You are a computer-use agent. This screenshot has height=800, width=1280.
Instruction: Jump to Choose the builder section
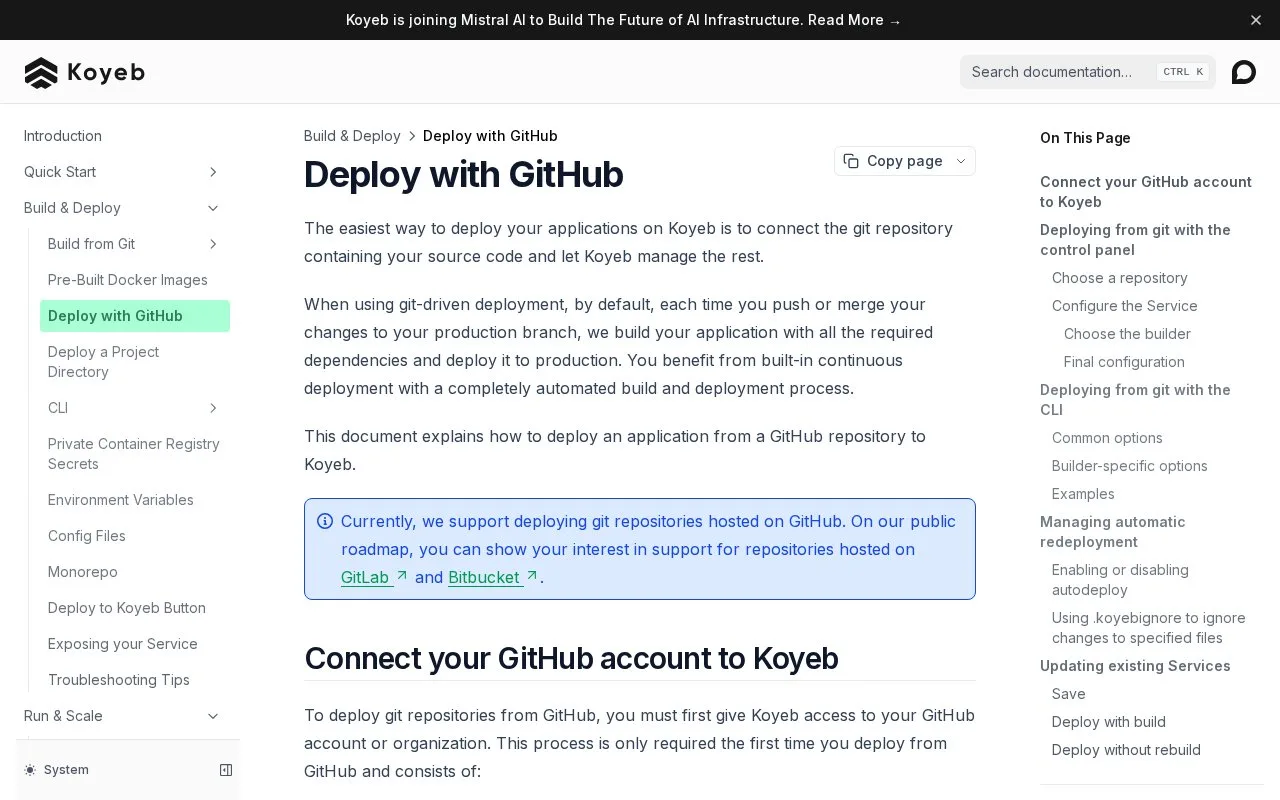[x=1128, y=334]
